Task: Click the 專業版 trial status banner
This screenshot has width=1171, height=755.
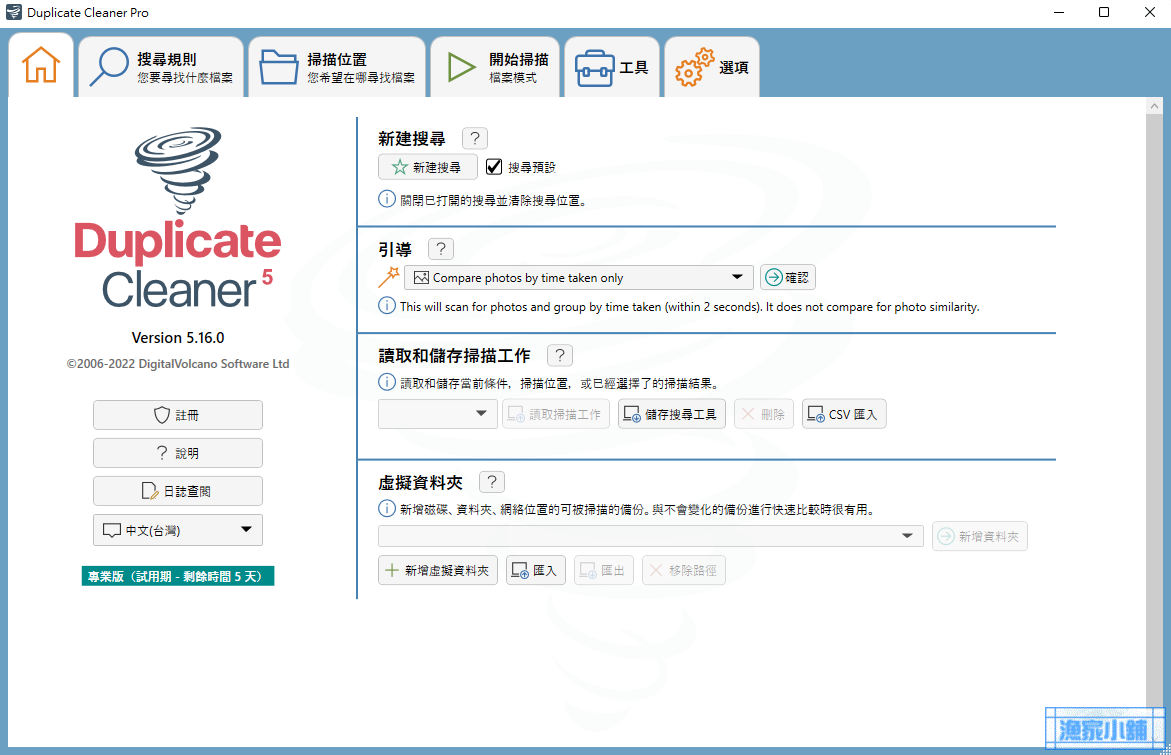Action: pos(178,576)
